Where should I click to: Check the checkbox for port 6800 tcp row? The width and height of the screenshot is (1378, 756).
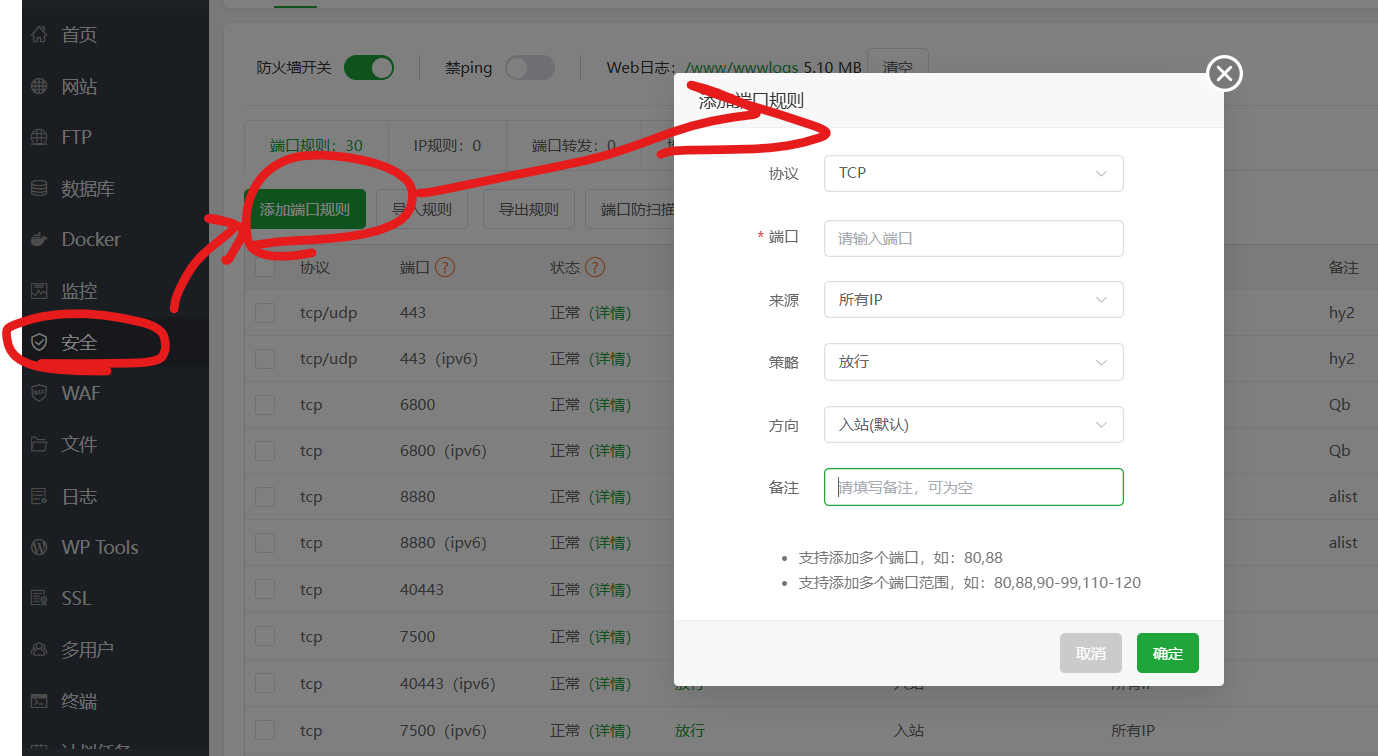[x=265, y=405]
